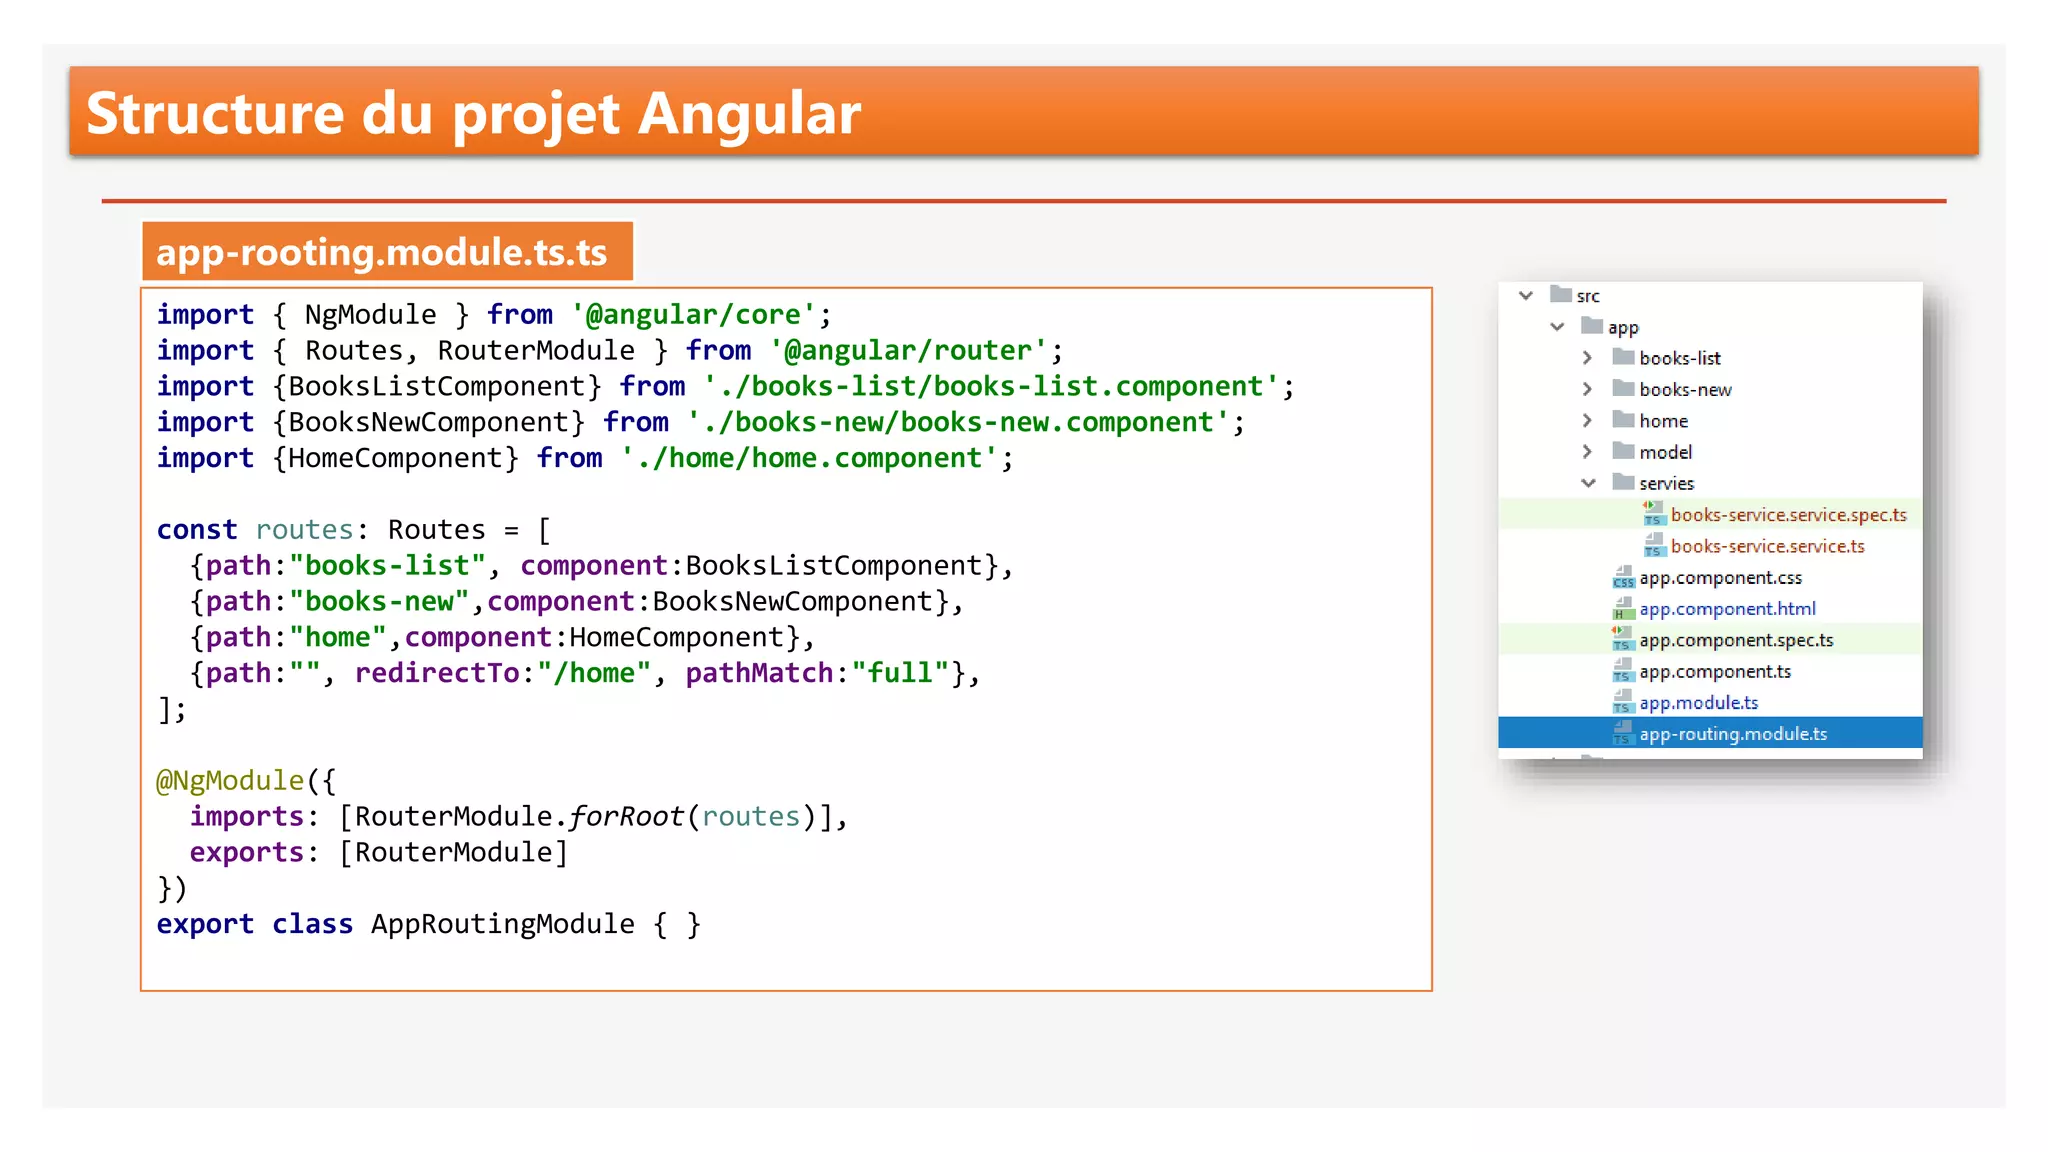Click './books-new/books-new.component' path string
Image resolution: width=2048 pixels, height=1152 pixels.
point(957,422)
